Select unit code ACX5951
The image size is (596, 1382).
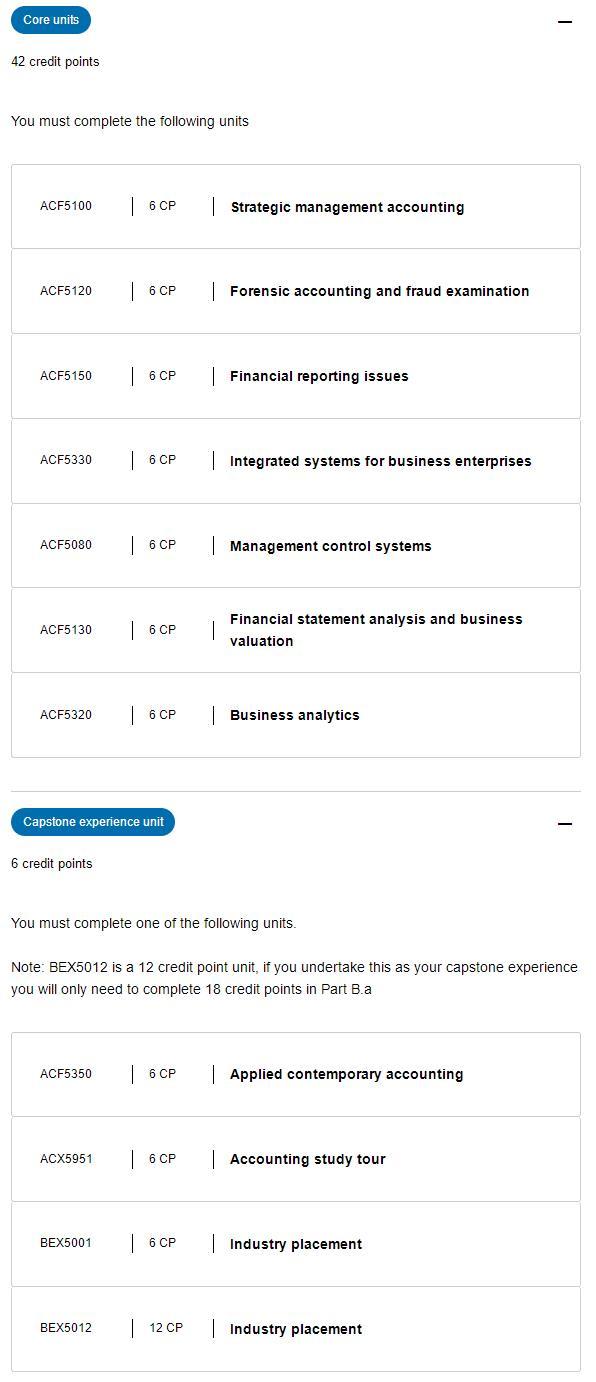(66, 1159)
